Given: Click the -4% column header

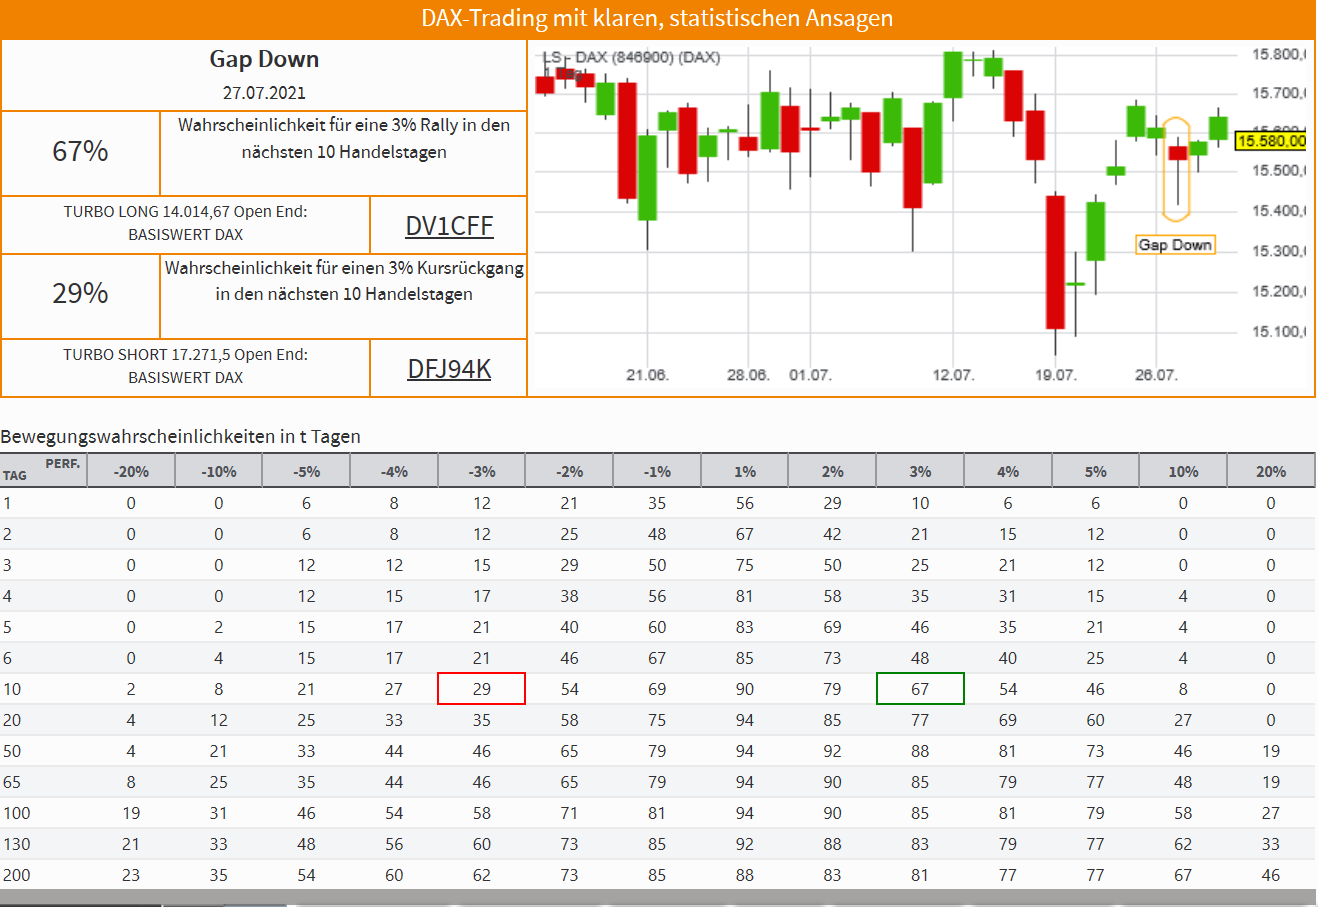Looking at the screenshot, I should 394,471.
